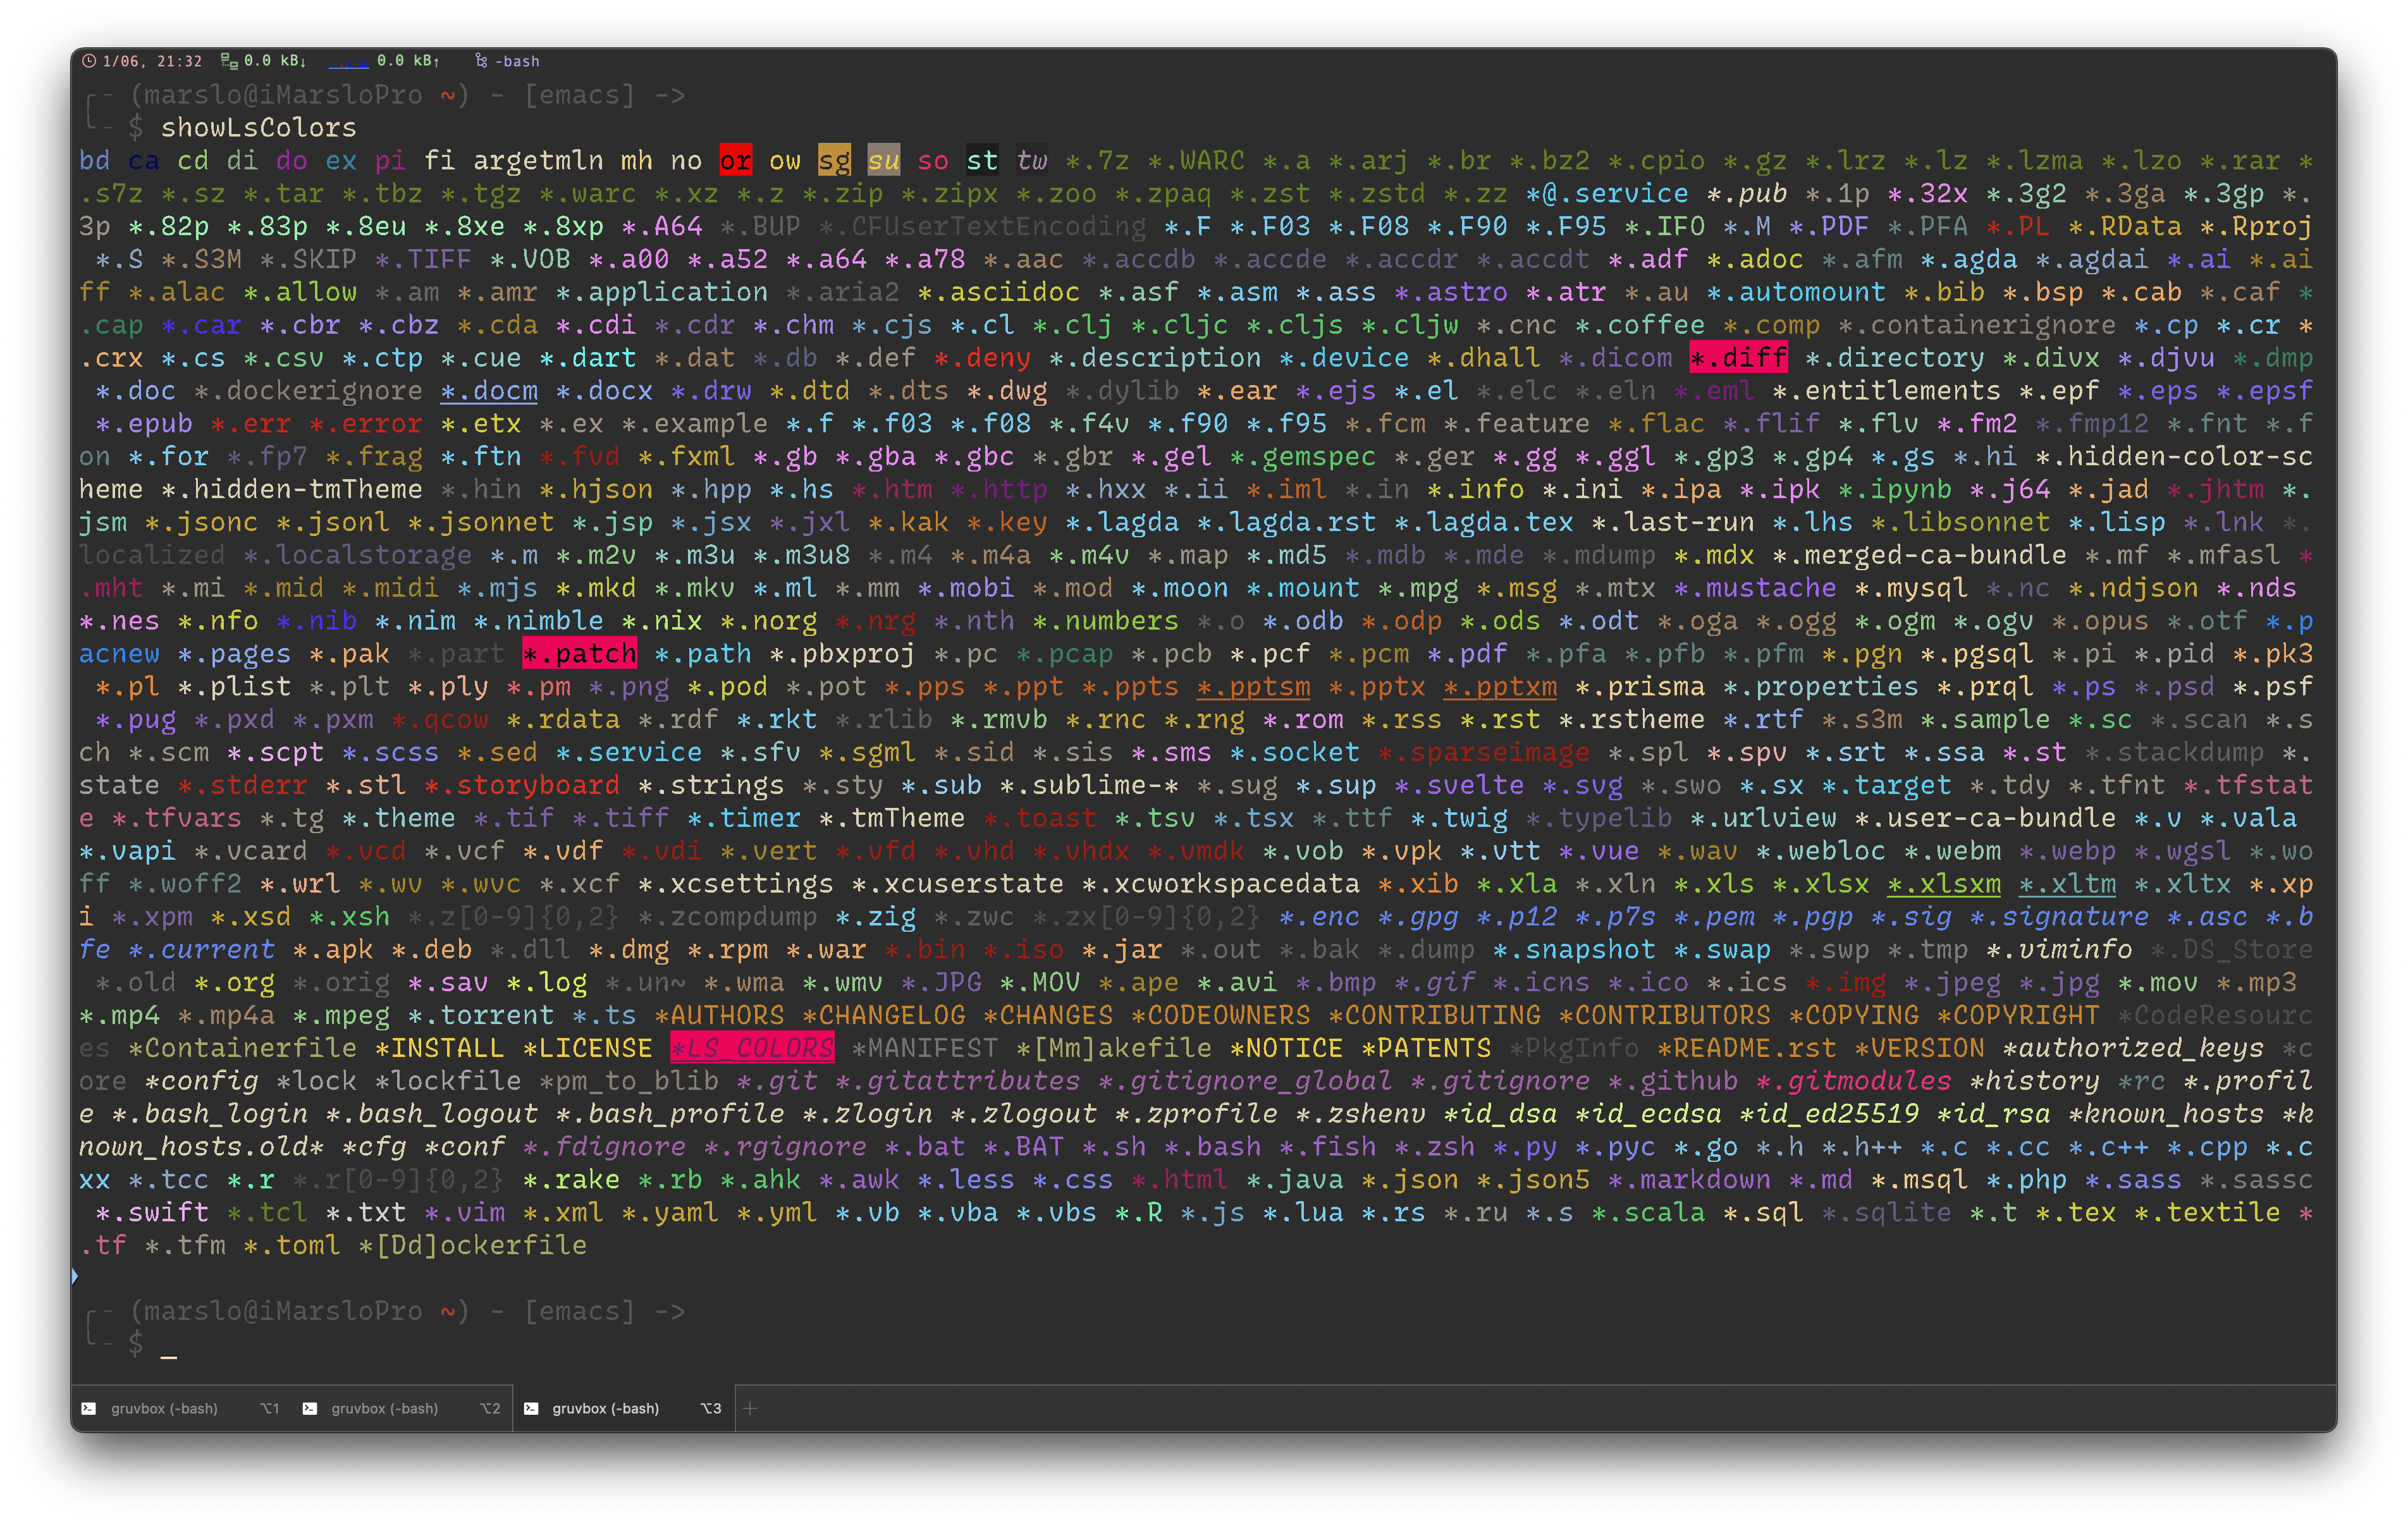Click the *CONTRIBUTING entry
2408x1526 pixels.
point(1434,1015)
